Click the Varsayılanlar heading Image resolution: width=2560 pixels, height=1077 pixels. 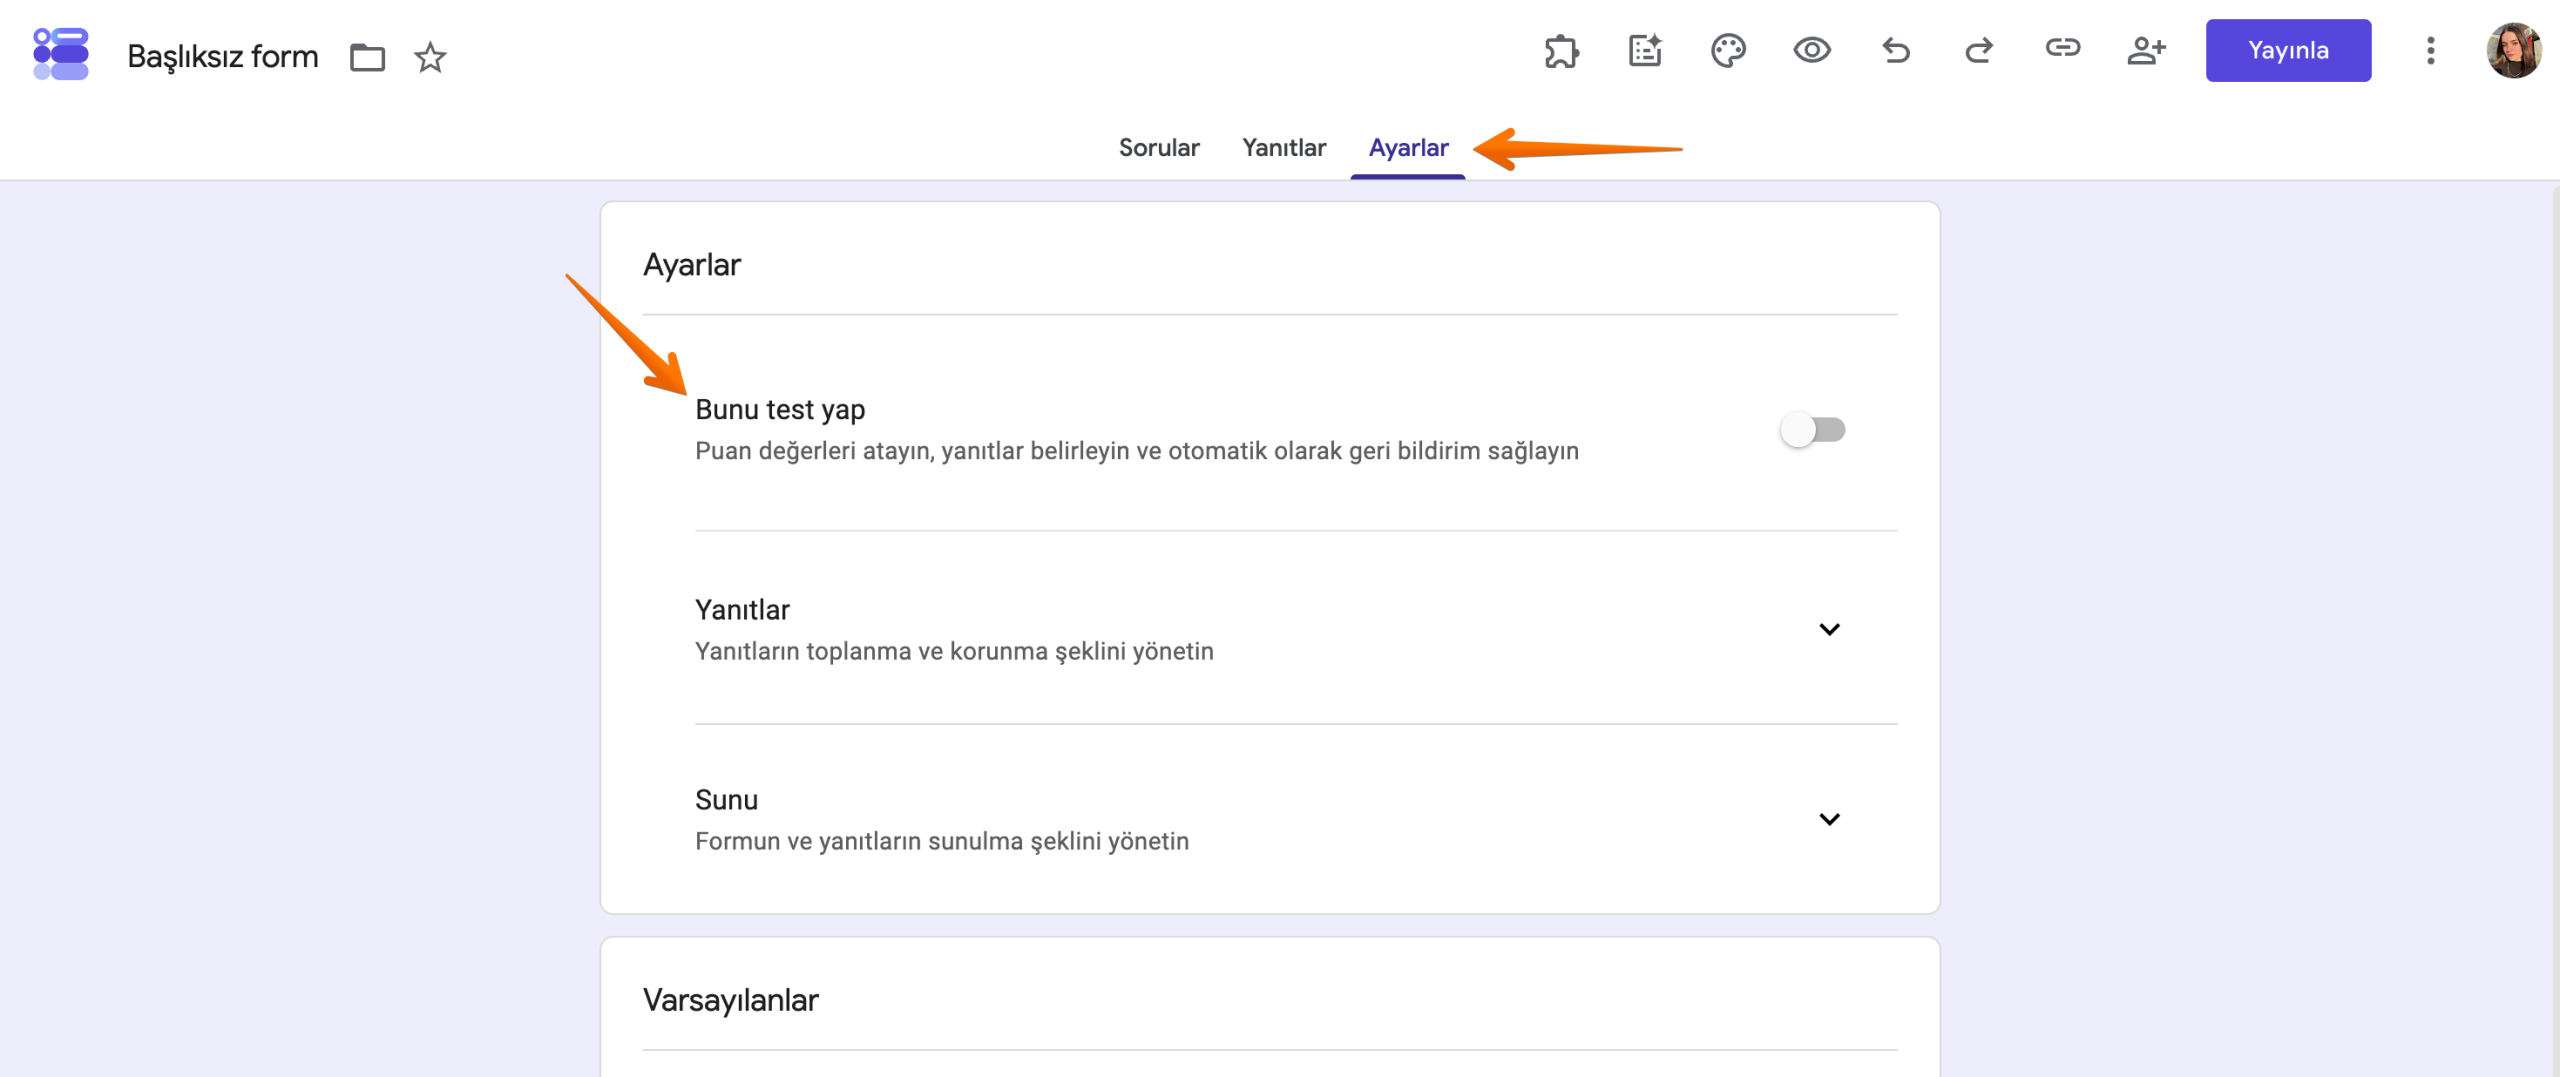click(x=731, y=1000)
